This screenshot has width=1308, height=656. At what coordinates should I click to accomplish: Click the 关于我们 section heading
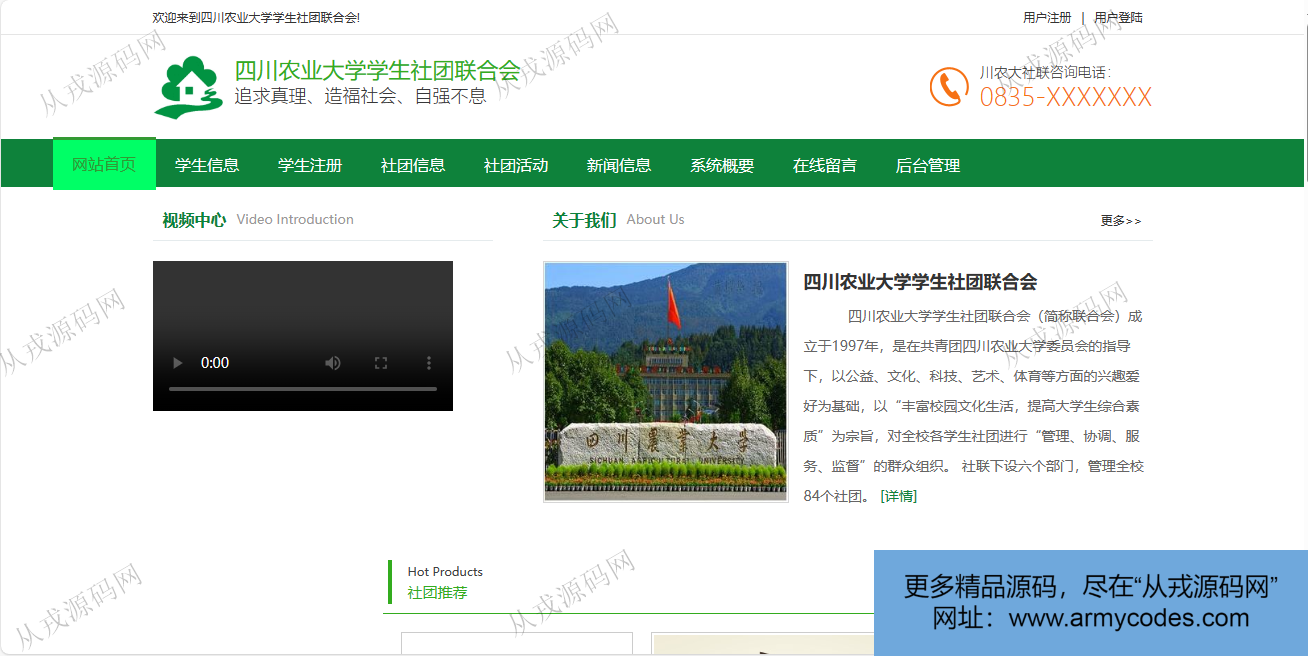584,220
